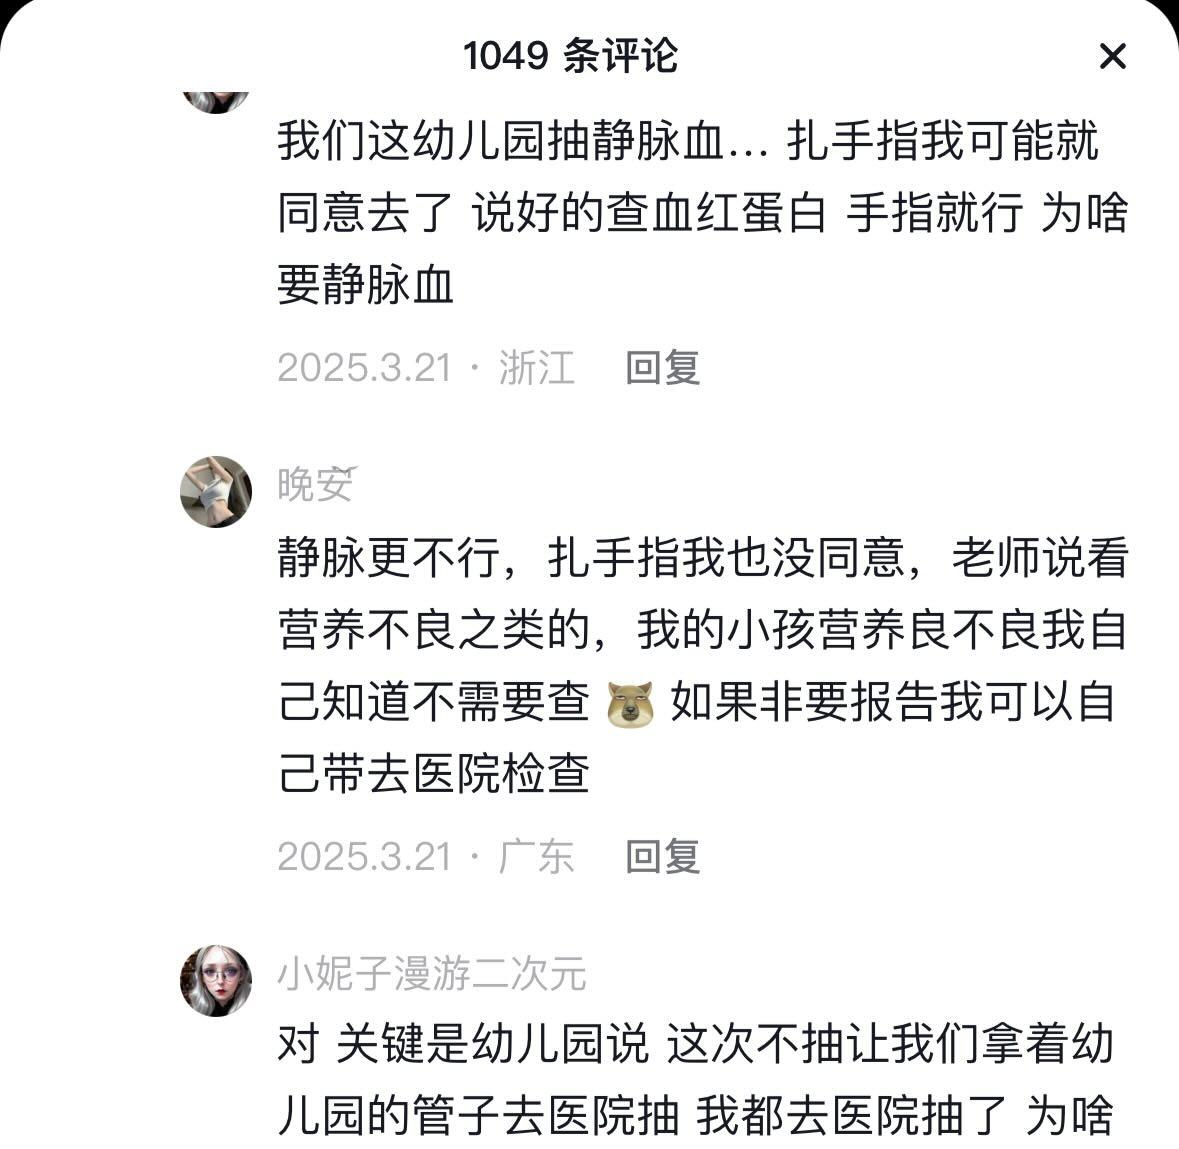This screenshot has height=1149, width=1179.
Task: Tap the doge emoji in 晚安's comment
Action: [630, 704]
